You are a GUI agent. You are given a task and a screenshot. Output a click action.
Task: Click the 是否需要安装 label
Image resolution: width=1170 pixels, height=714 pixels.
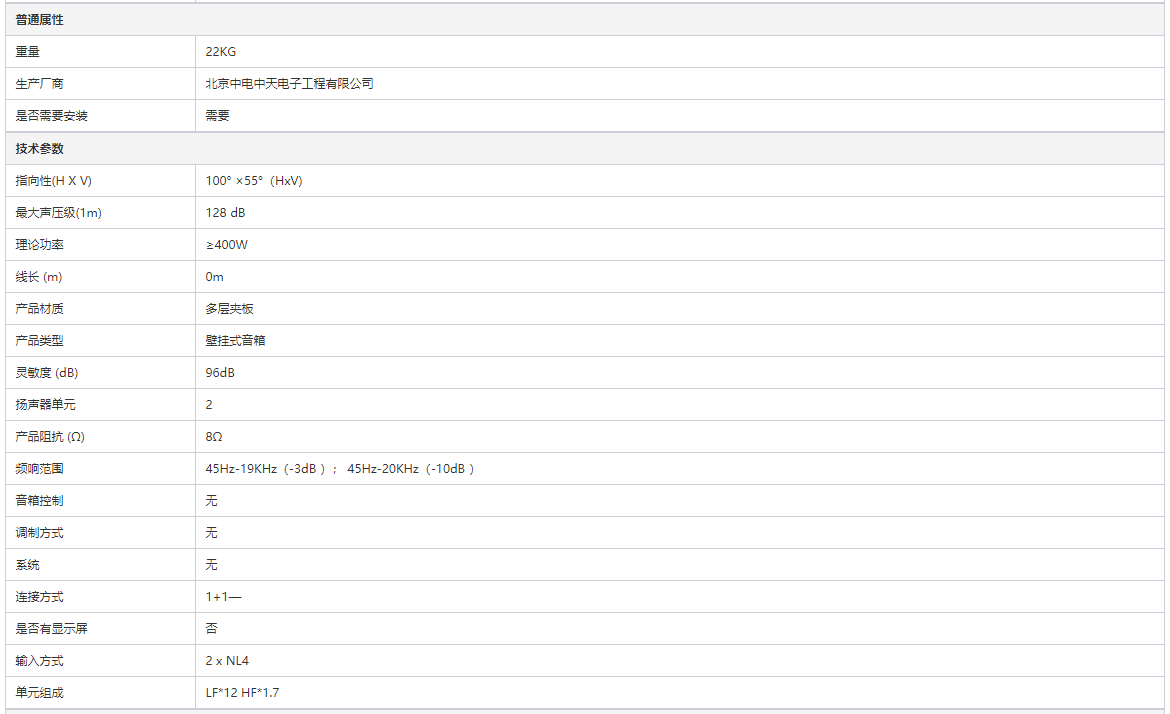pyautogui.click(x=52, y=116)
